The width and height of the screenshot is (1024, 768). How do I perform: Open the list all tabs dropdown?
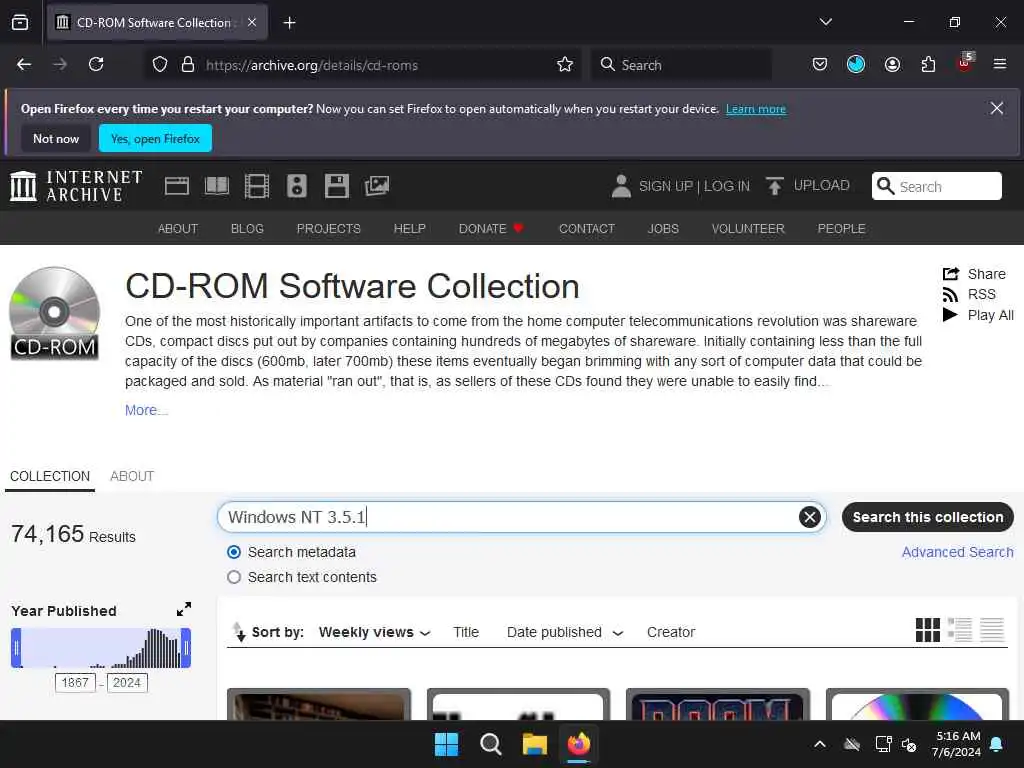825,22
